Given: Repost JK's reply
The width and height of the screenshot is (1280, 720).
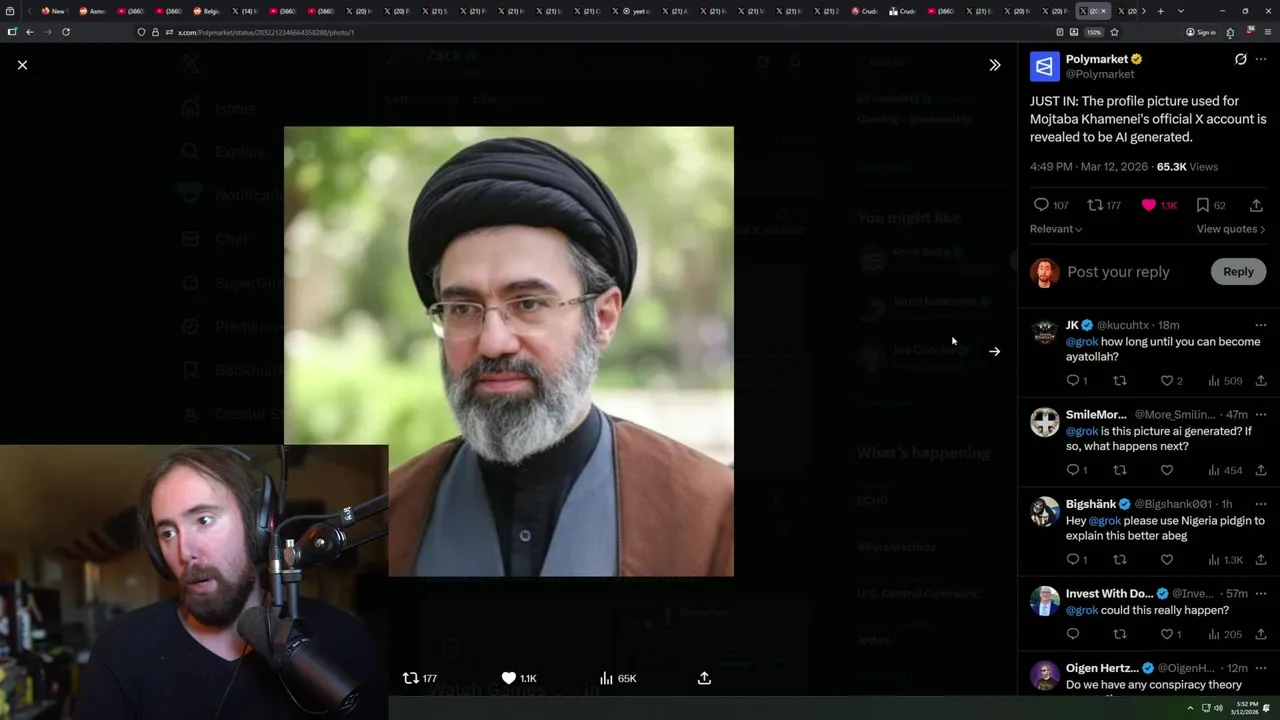Looking at the screenshot, I should point(1120,381).
